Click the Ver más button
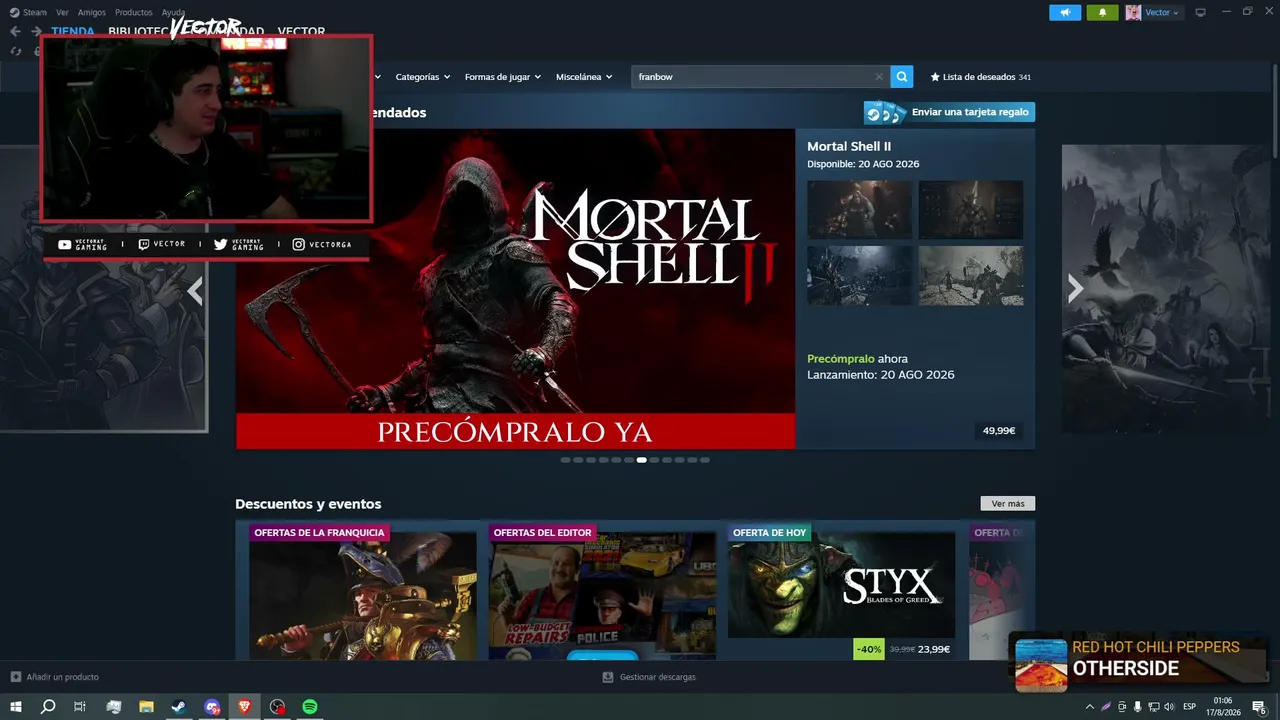The image size is (1280, 720). pyautogui.click(x=1008, y=504)
